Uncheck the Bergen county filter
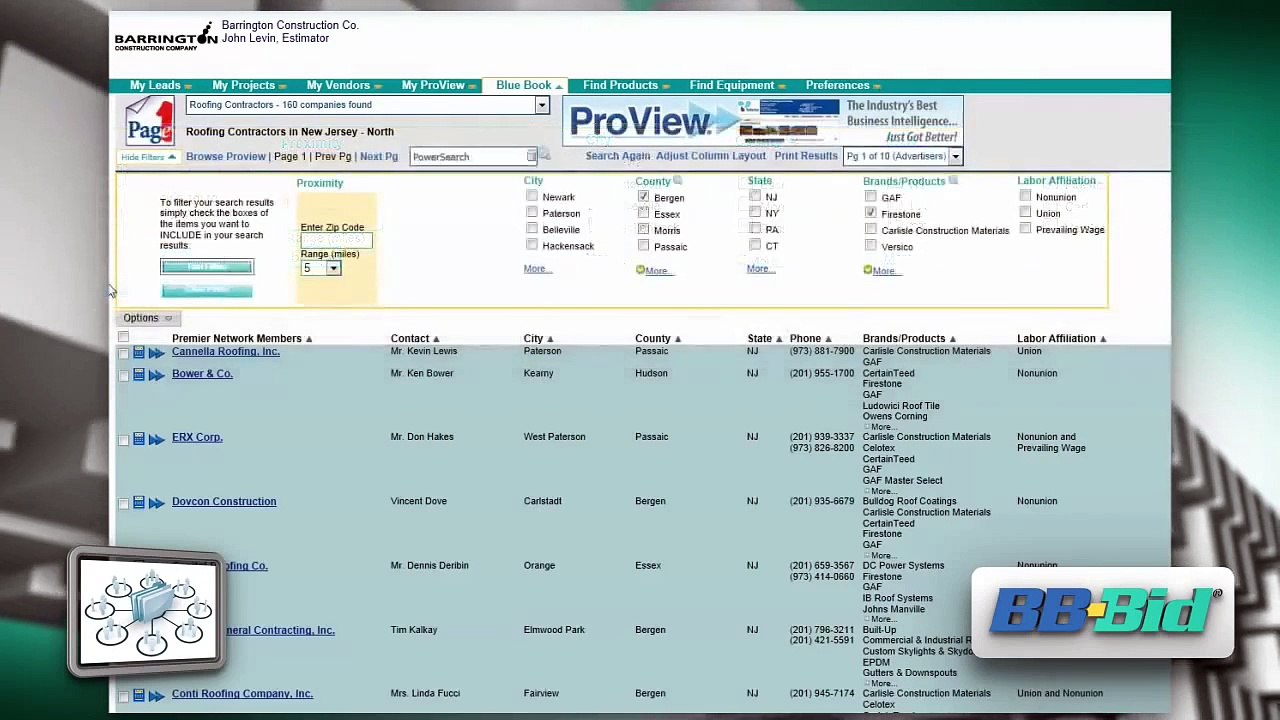Viewport: 1280px width, 720px height. 643,197
